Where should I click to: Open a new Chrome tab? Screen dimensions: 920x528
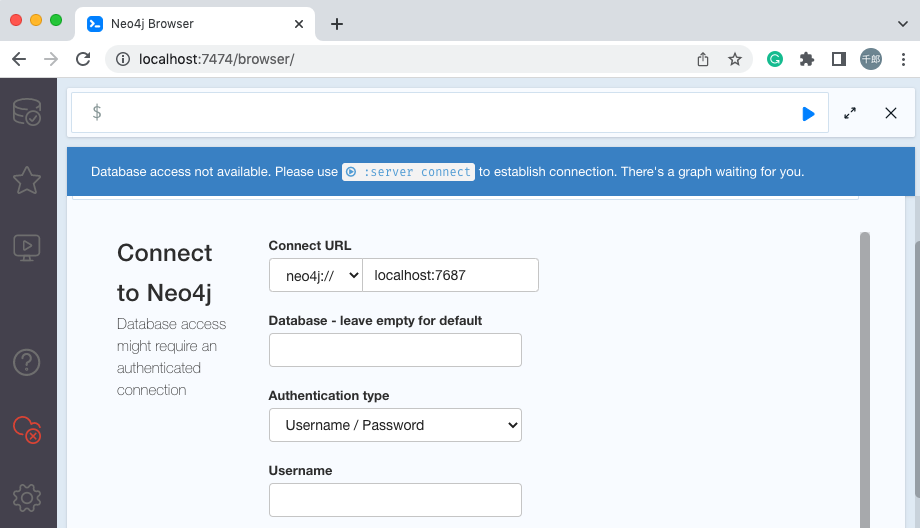coord(337,24)
